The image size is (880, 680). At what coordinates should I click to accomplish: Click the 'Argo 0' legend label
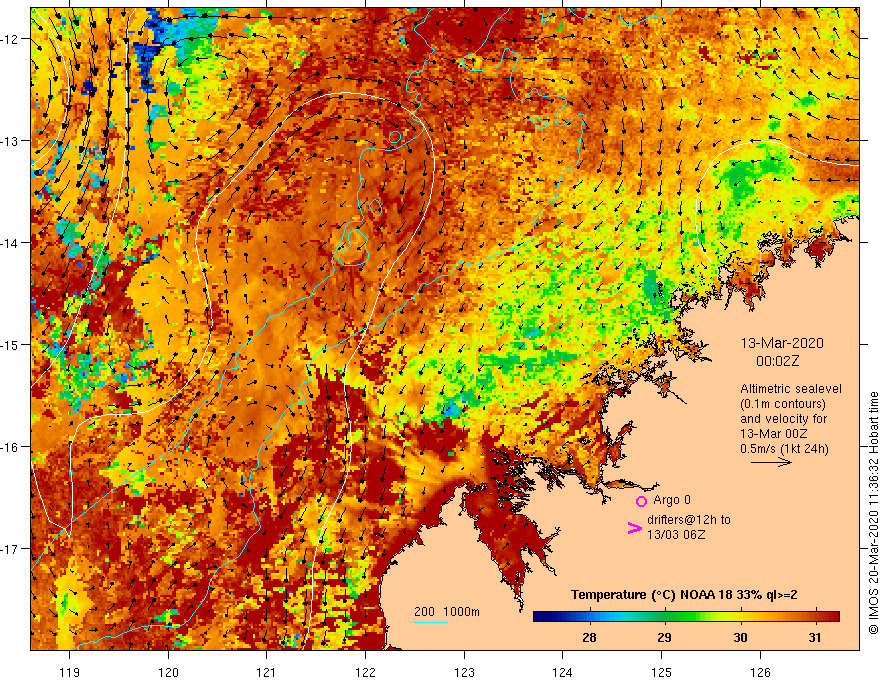[x=672, y=500]
